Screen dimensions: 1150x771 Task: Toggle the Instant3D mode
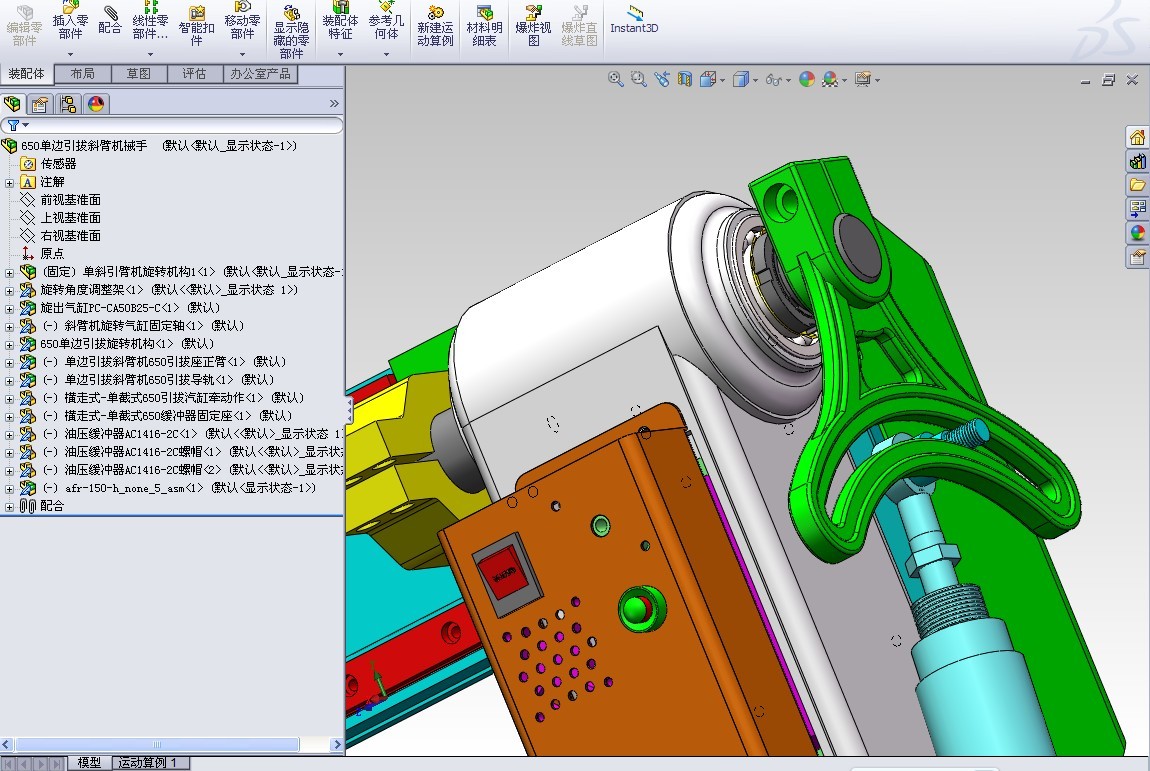click(x=634, y=22)
